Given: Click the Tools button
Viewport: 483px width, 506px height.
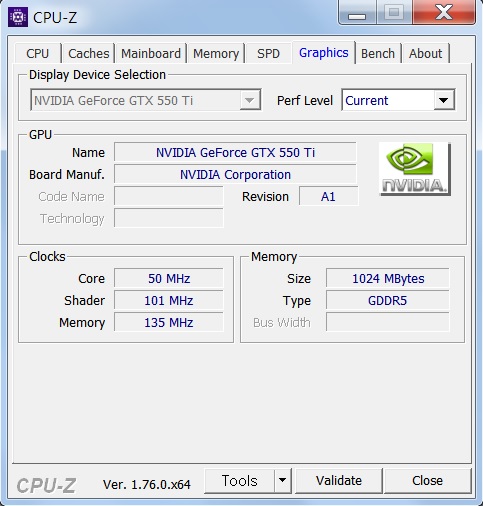Looking at the screenshot, I should (240, 480).
